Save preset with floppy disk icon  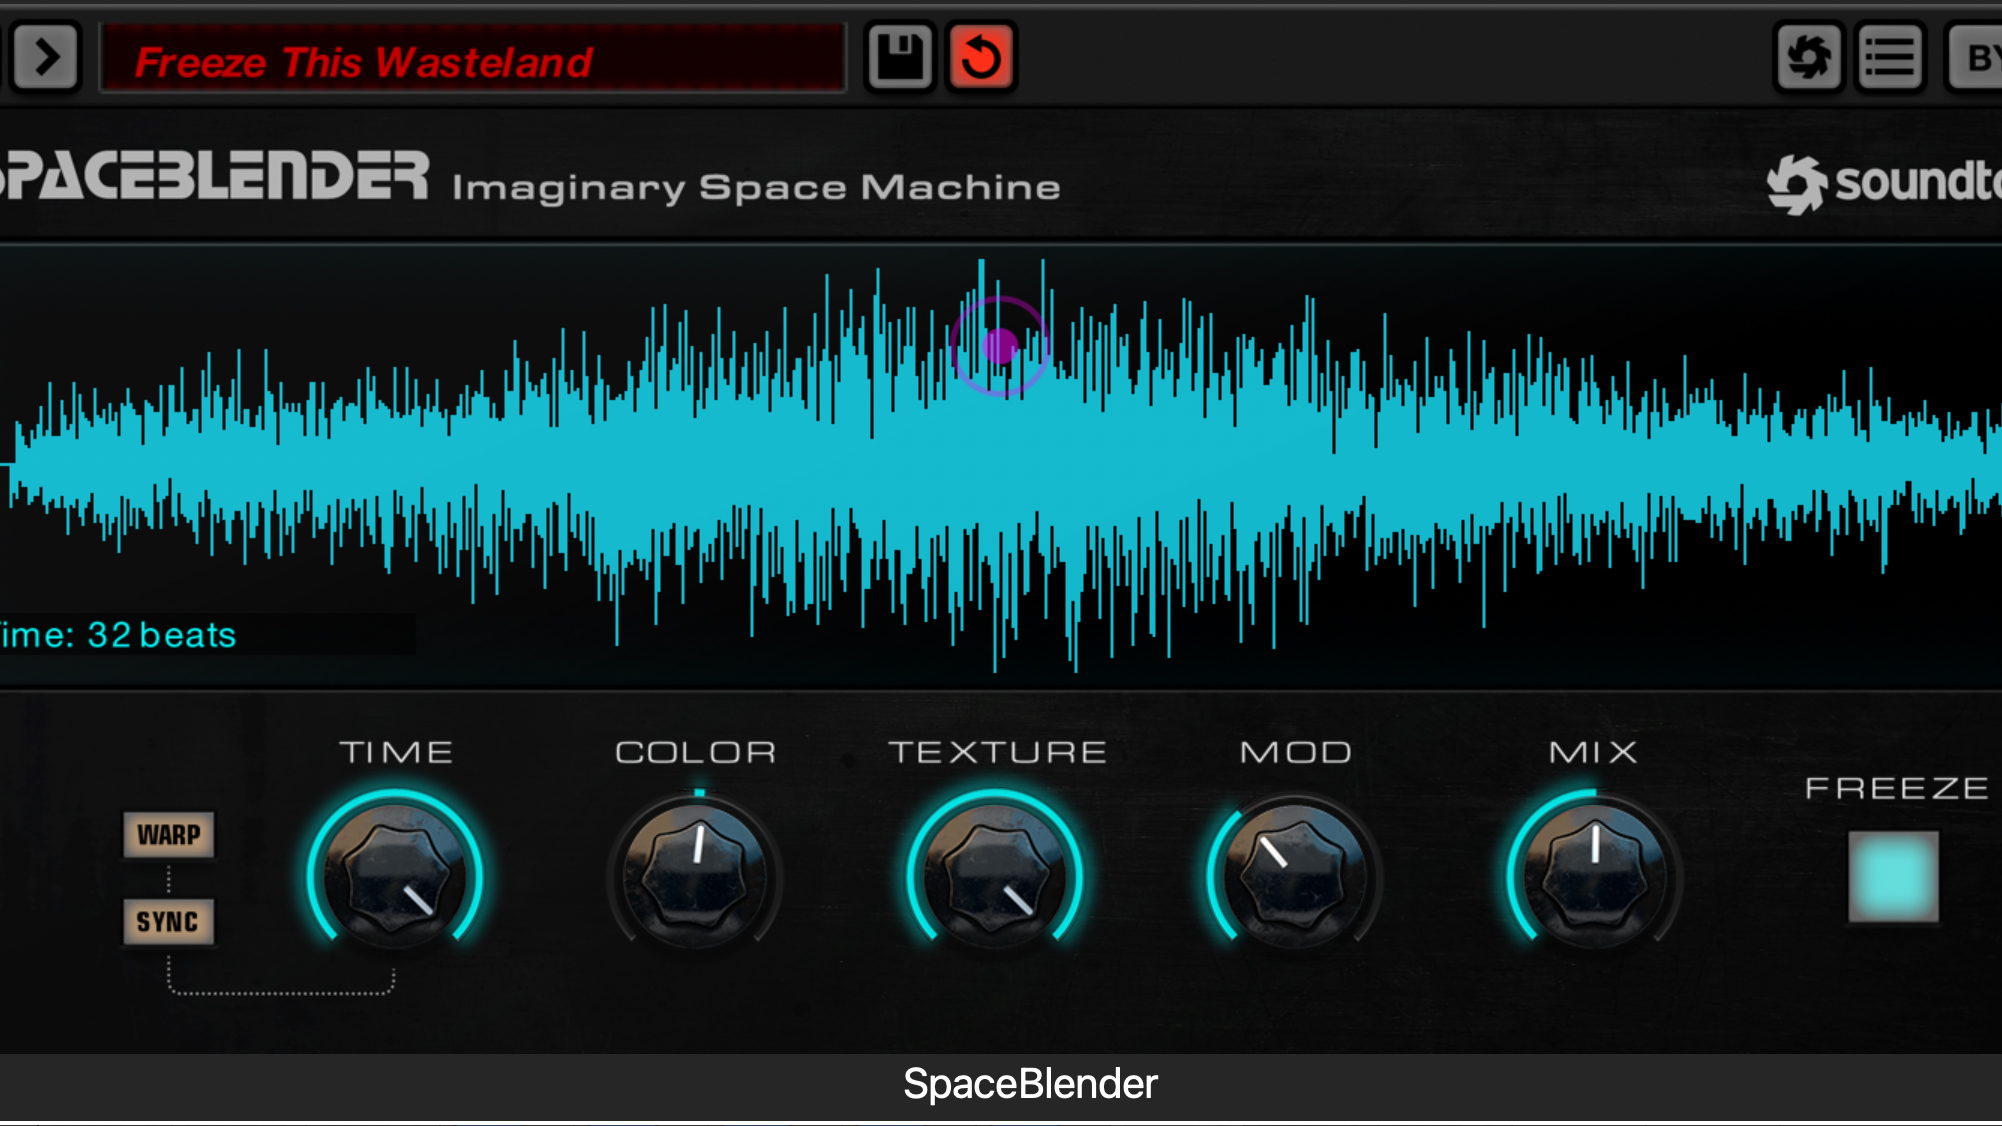click(900, 57)
